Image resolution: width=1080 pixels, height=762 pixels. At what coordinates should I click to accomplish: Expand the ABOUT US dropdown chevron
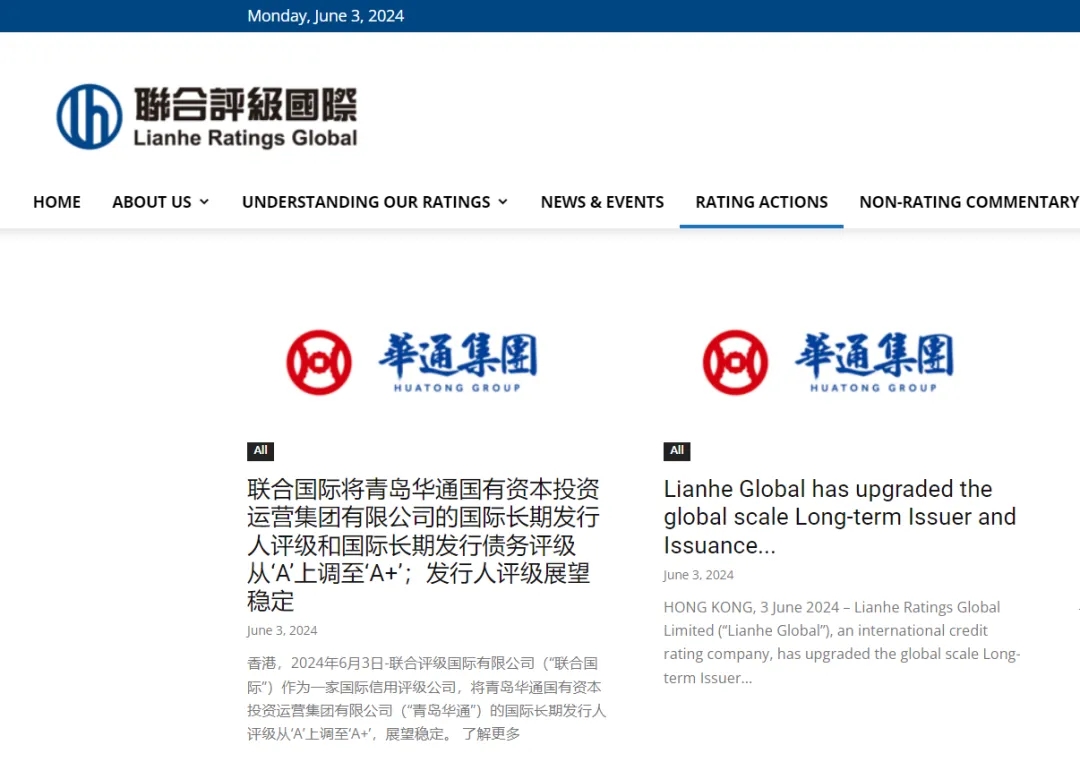point(205,202)
